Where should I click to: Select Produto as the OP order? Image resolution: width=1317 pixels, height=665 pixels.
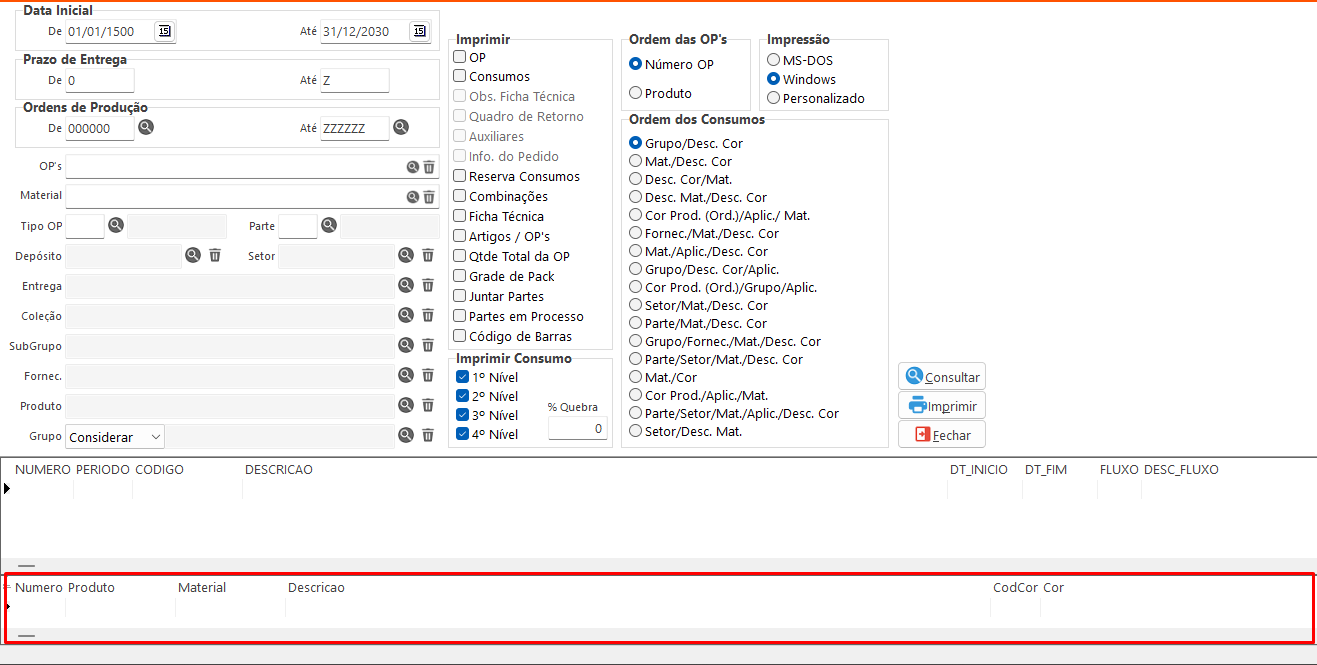tap(635, 93)
